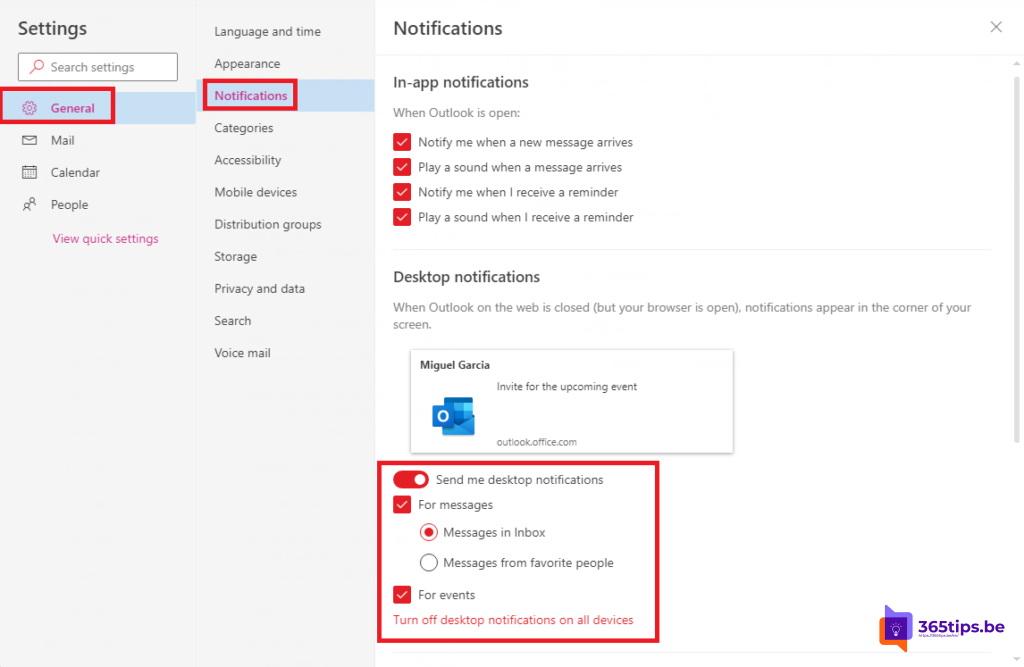Click the People icon in sidebar

30,205
